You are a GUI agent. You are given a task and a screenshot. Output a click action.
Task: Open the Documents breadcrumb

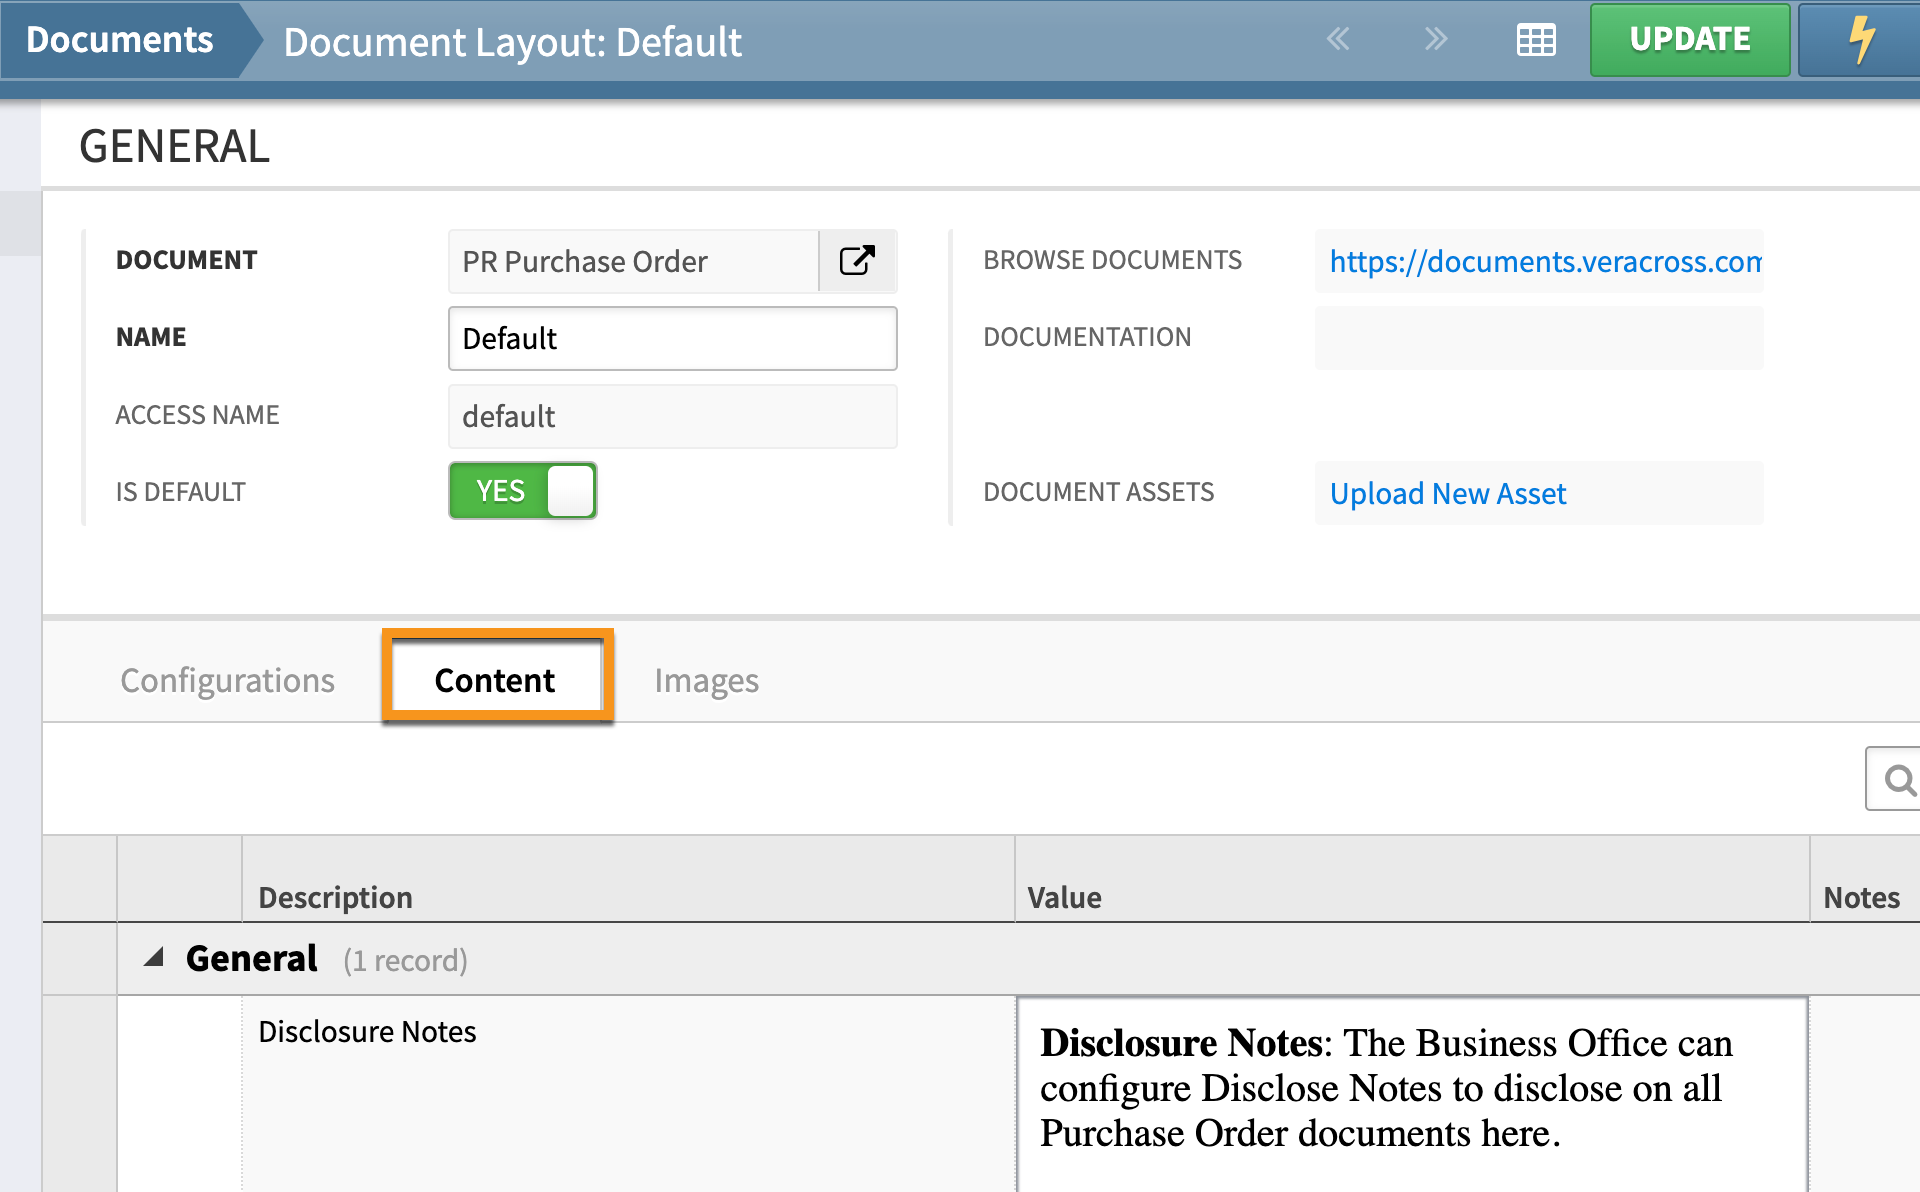pos(119,40)
